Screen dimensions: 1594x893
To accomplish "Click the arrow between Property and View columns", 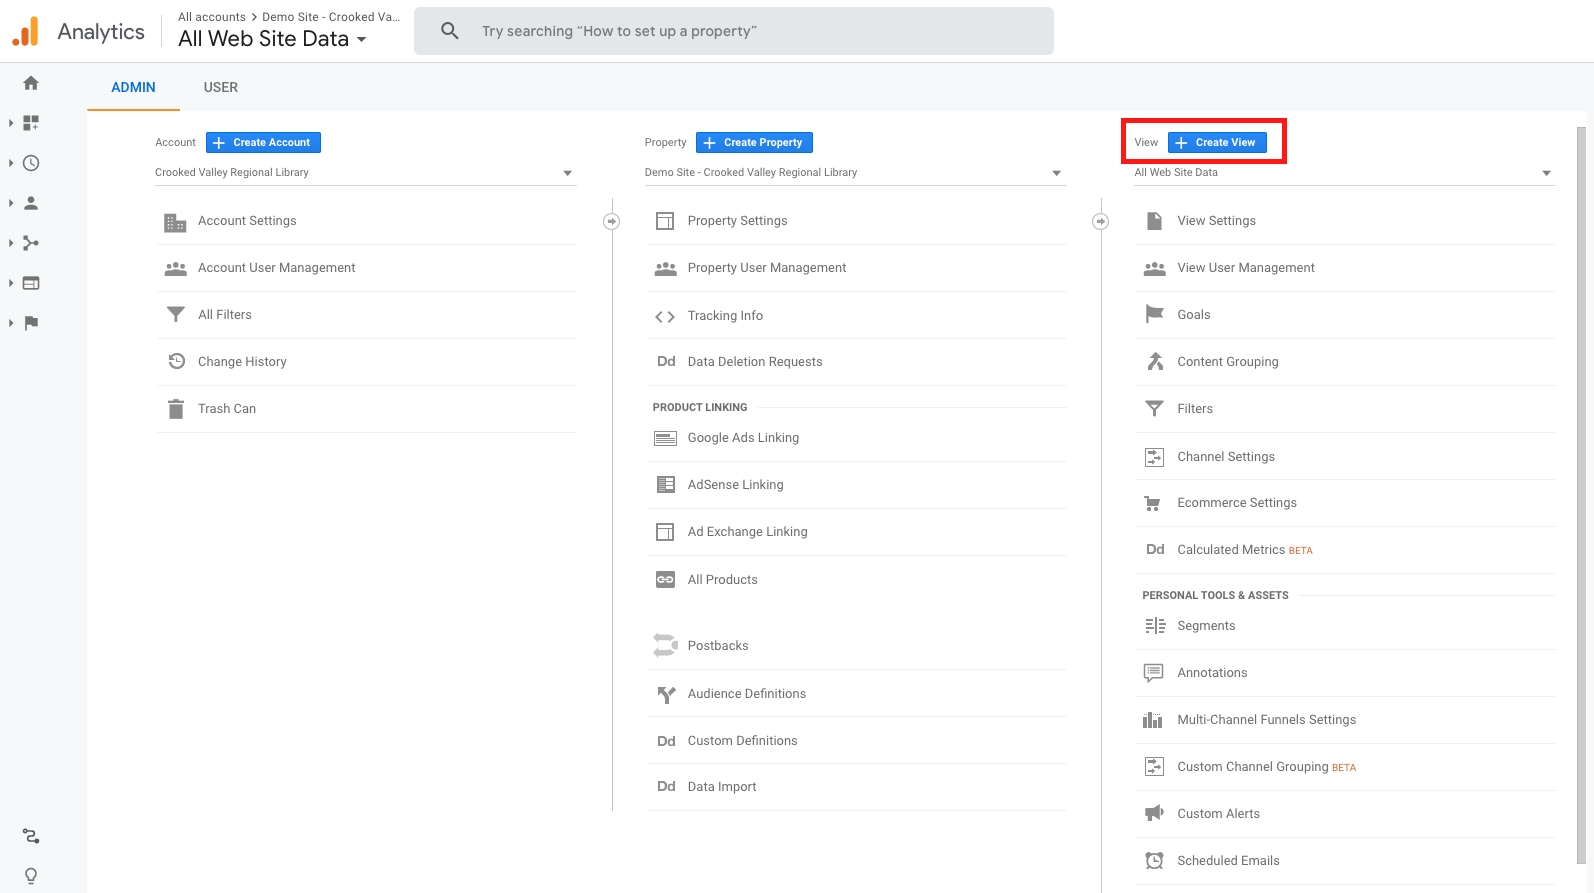I will 1100,221.
